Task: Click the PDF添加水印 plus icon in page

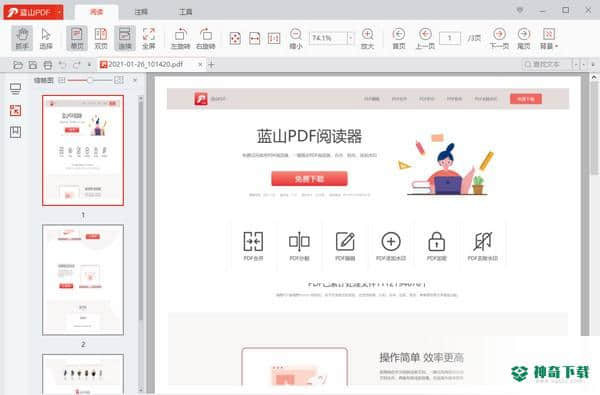Action: pos(391,242)
